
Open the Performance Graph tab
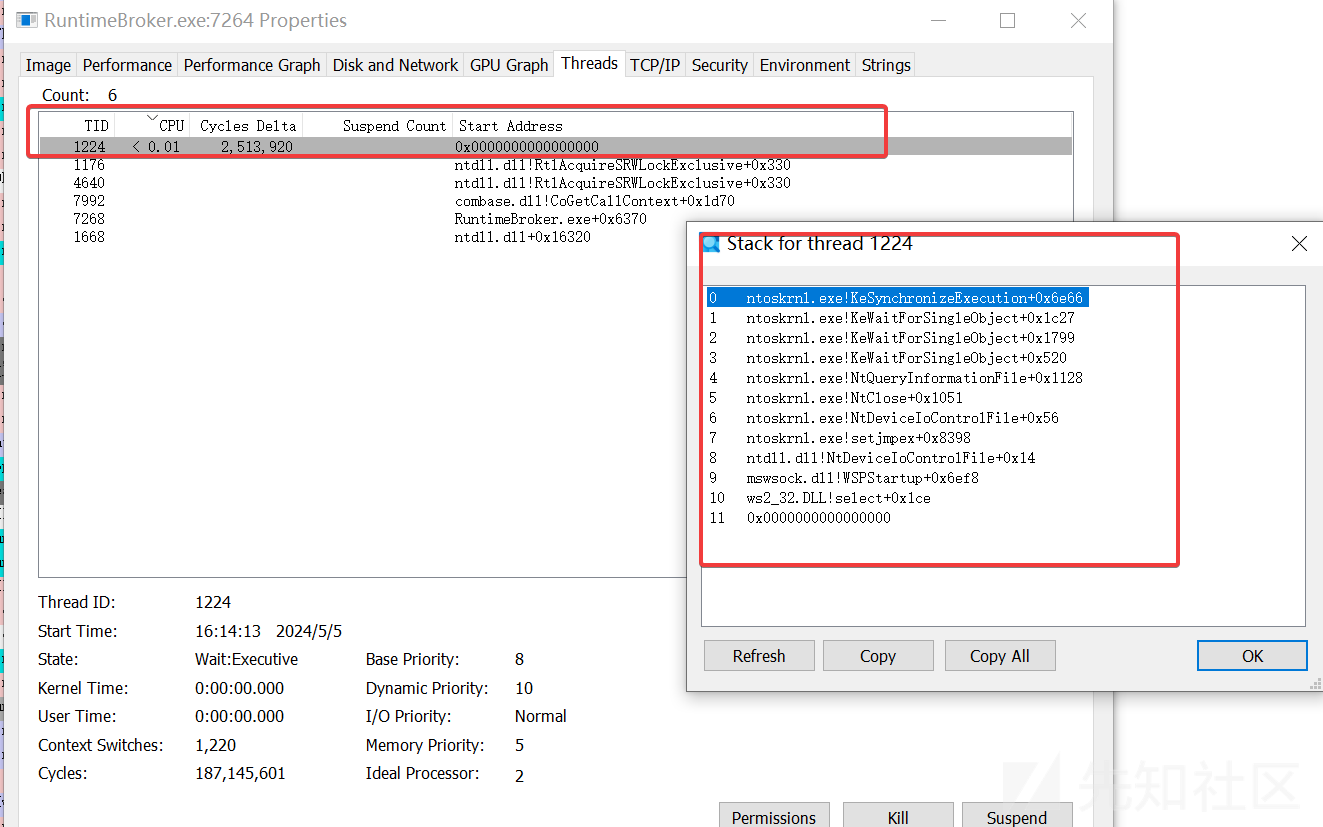252,65
